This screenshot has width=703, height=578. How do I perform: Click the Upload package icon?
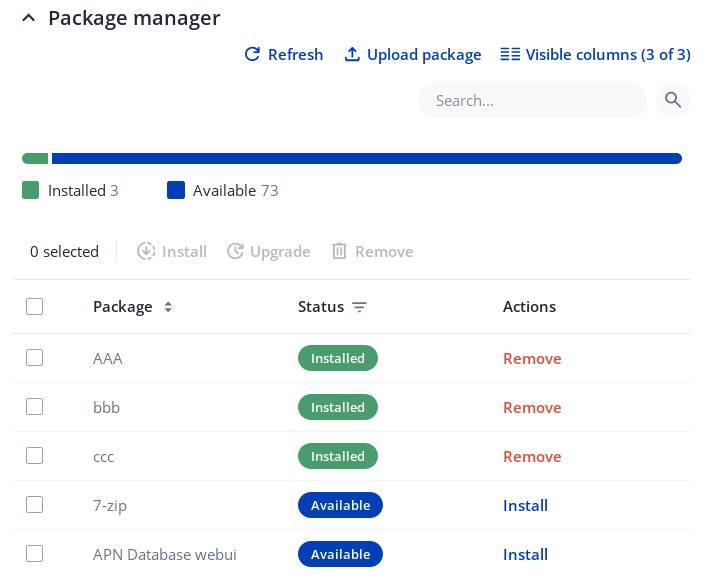click(x=352, y=55)
